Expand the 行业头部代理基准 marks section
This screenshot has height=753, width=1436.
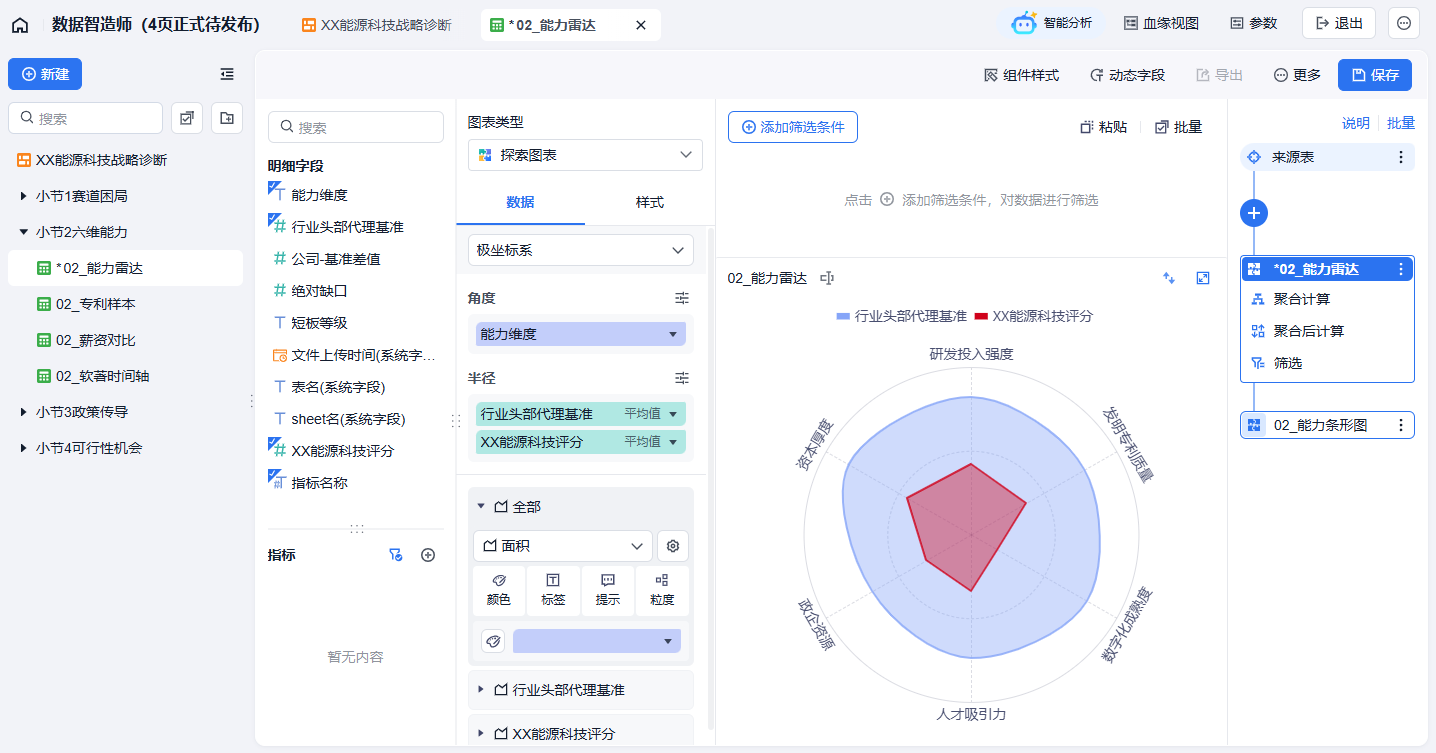[x=481, y=690]
